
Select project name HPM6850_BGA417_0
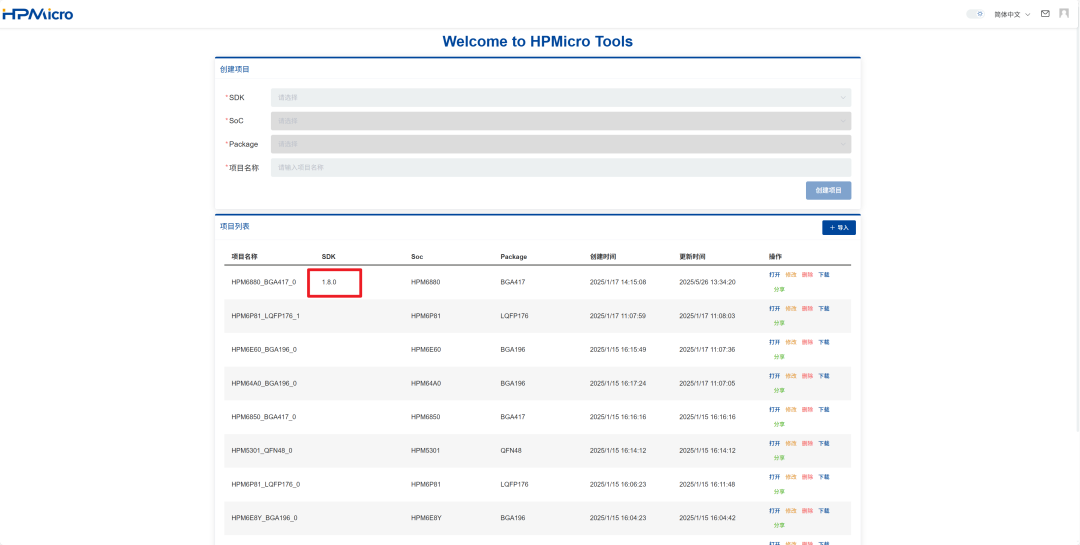point(264,417)
